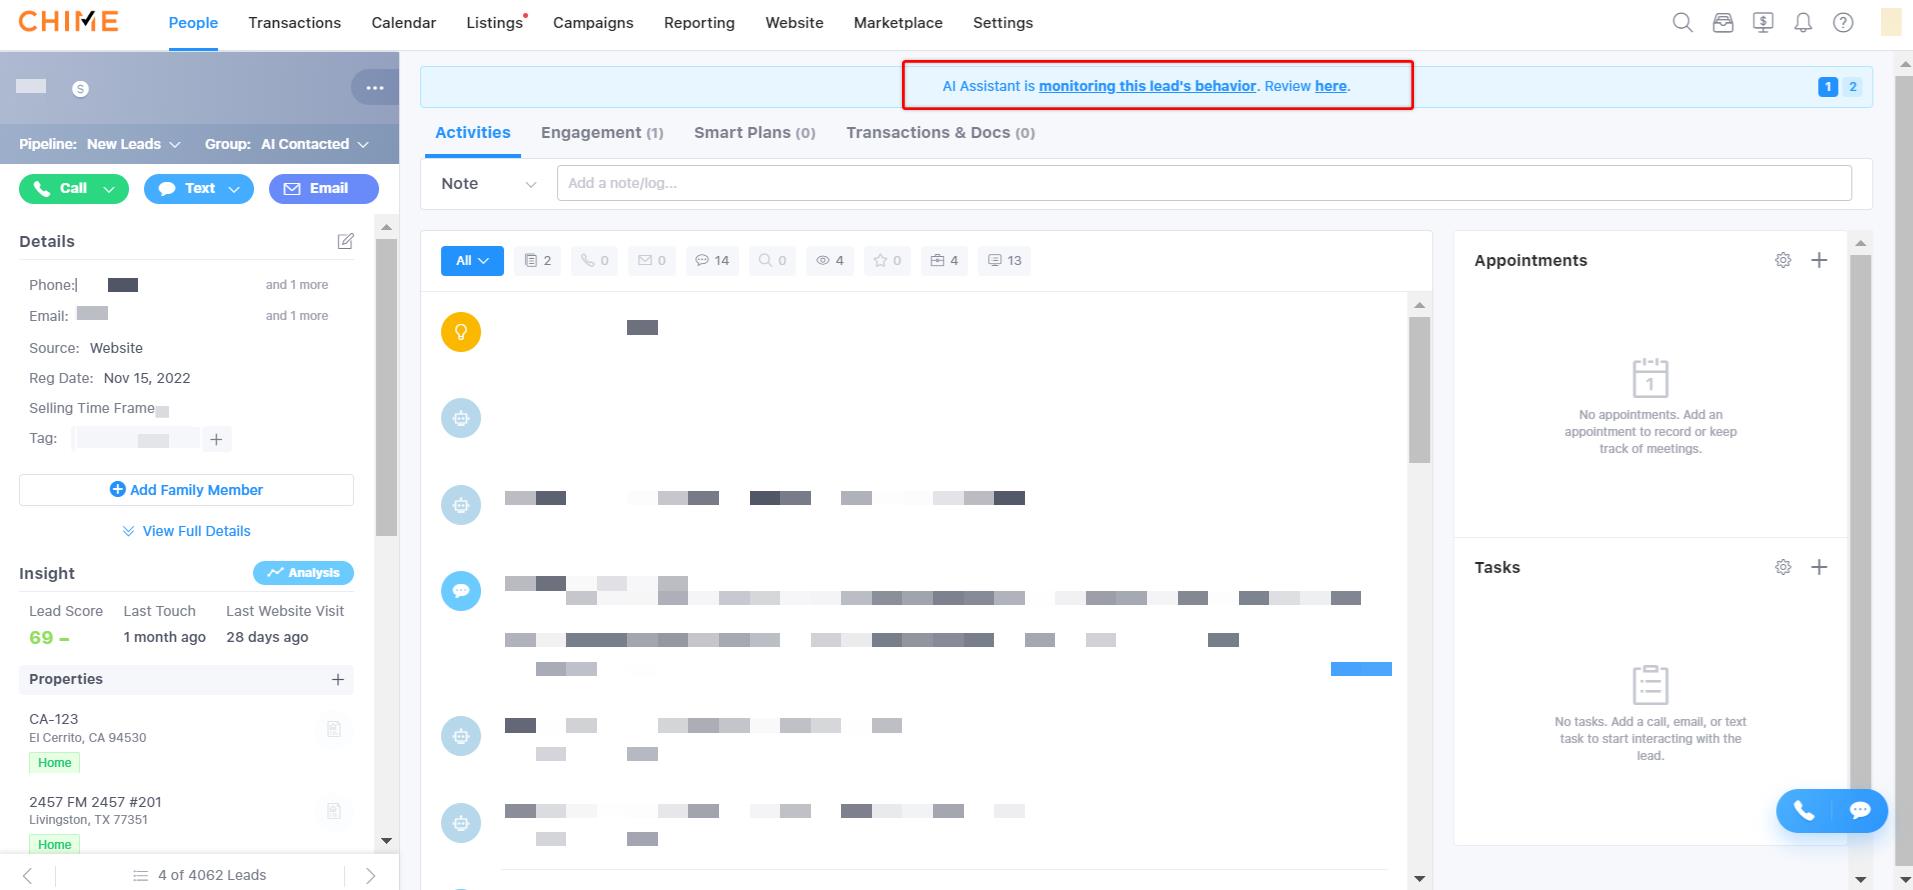Filter activities by notes count 2

tap(538, 261)
